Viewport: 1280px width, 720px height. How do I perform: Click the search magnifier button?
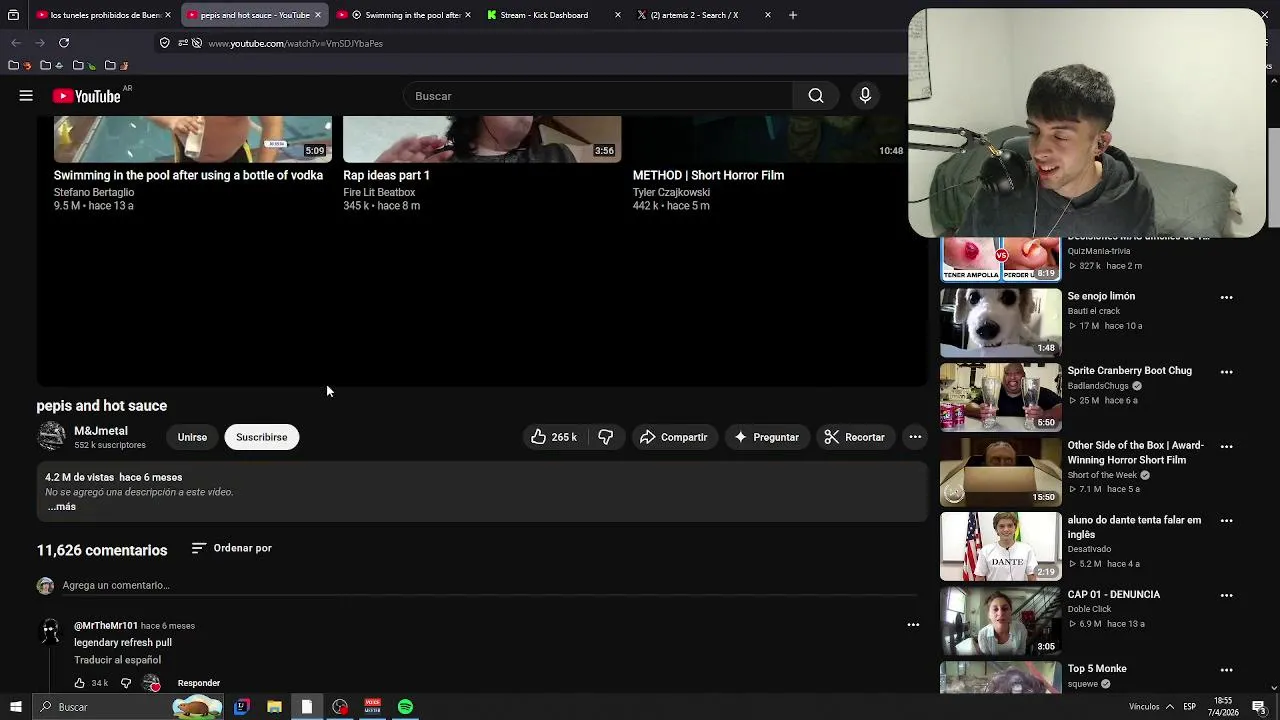click(816, 96)
